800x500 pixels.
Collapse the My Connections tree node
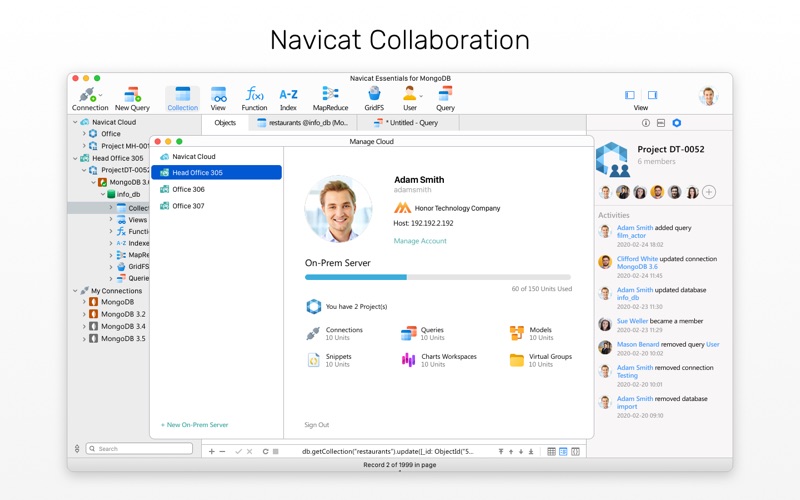coord(75,291)
